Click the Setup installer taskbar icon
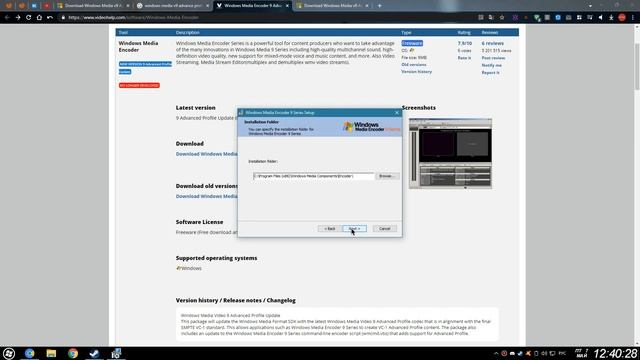Viewport: 640px width, 360px height. click(x=116, y=353)
